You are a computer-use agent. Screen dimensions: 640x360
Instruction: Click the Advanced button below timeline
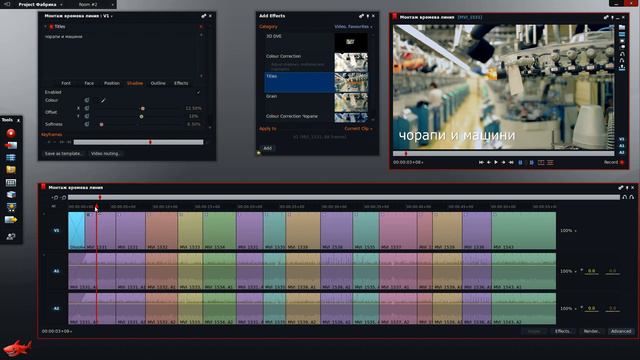pyautogui.click(x=621, y=331)
